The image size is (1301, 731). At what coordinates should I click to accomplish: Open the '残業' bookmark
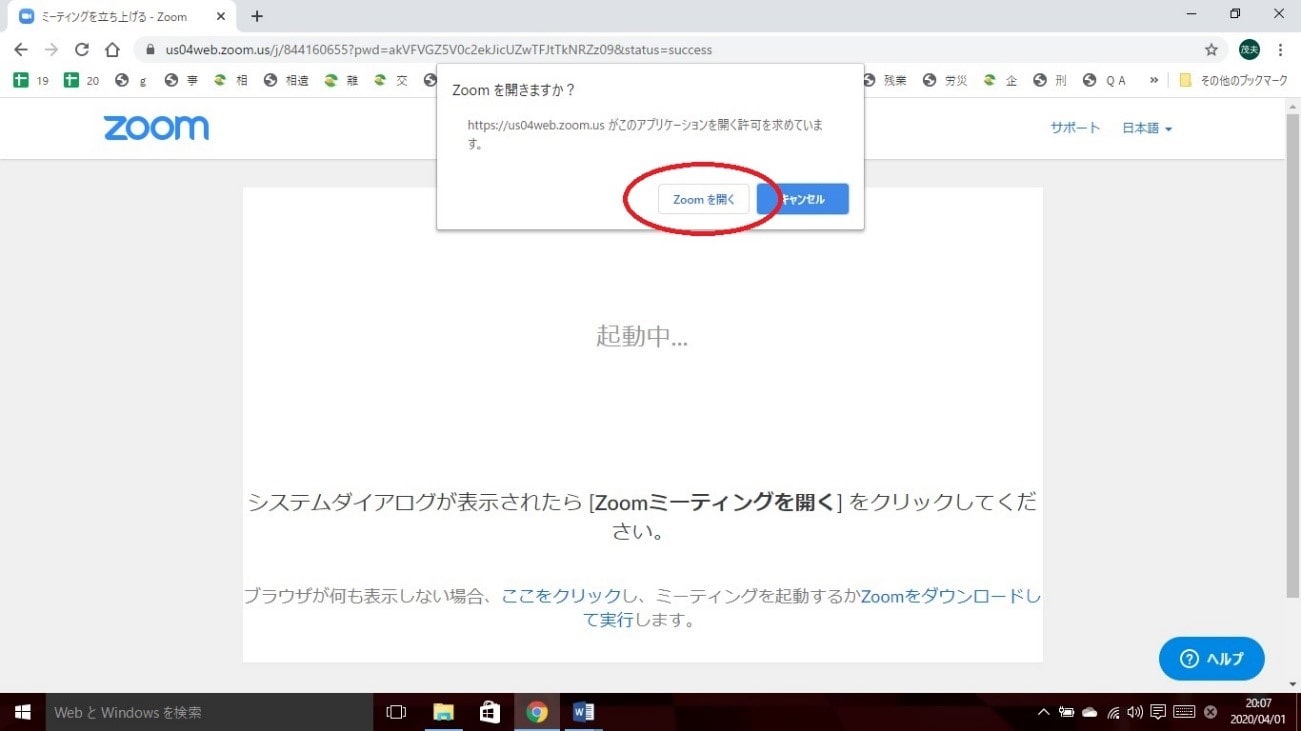point(884,81)
